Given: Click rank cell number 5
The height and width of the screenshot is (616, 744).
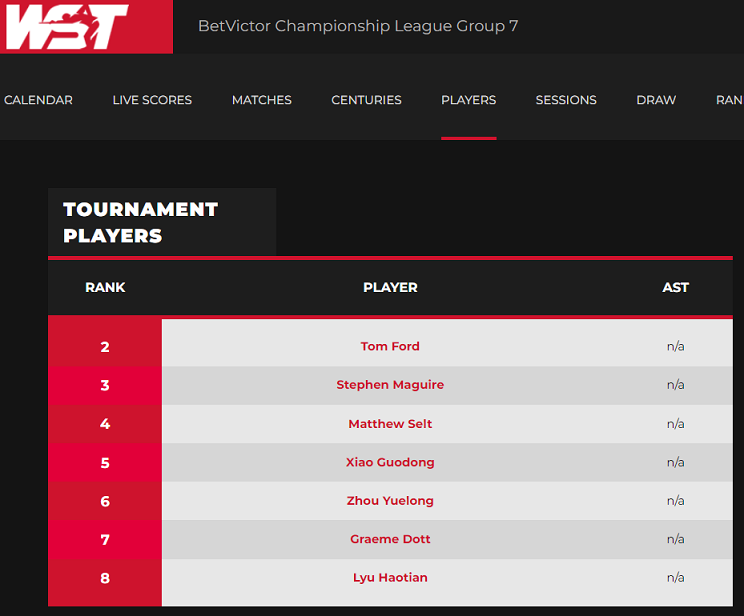Looking at the screenshot, I should (105, 463).
